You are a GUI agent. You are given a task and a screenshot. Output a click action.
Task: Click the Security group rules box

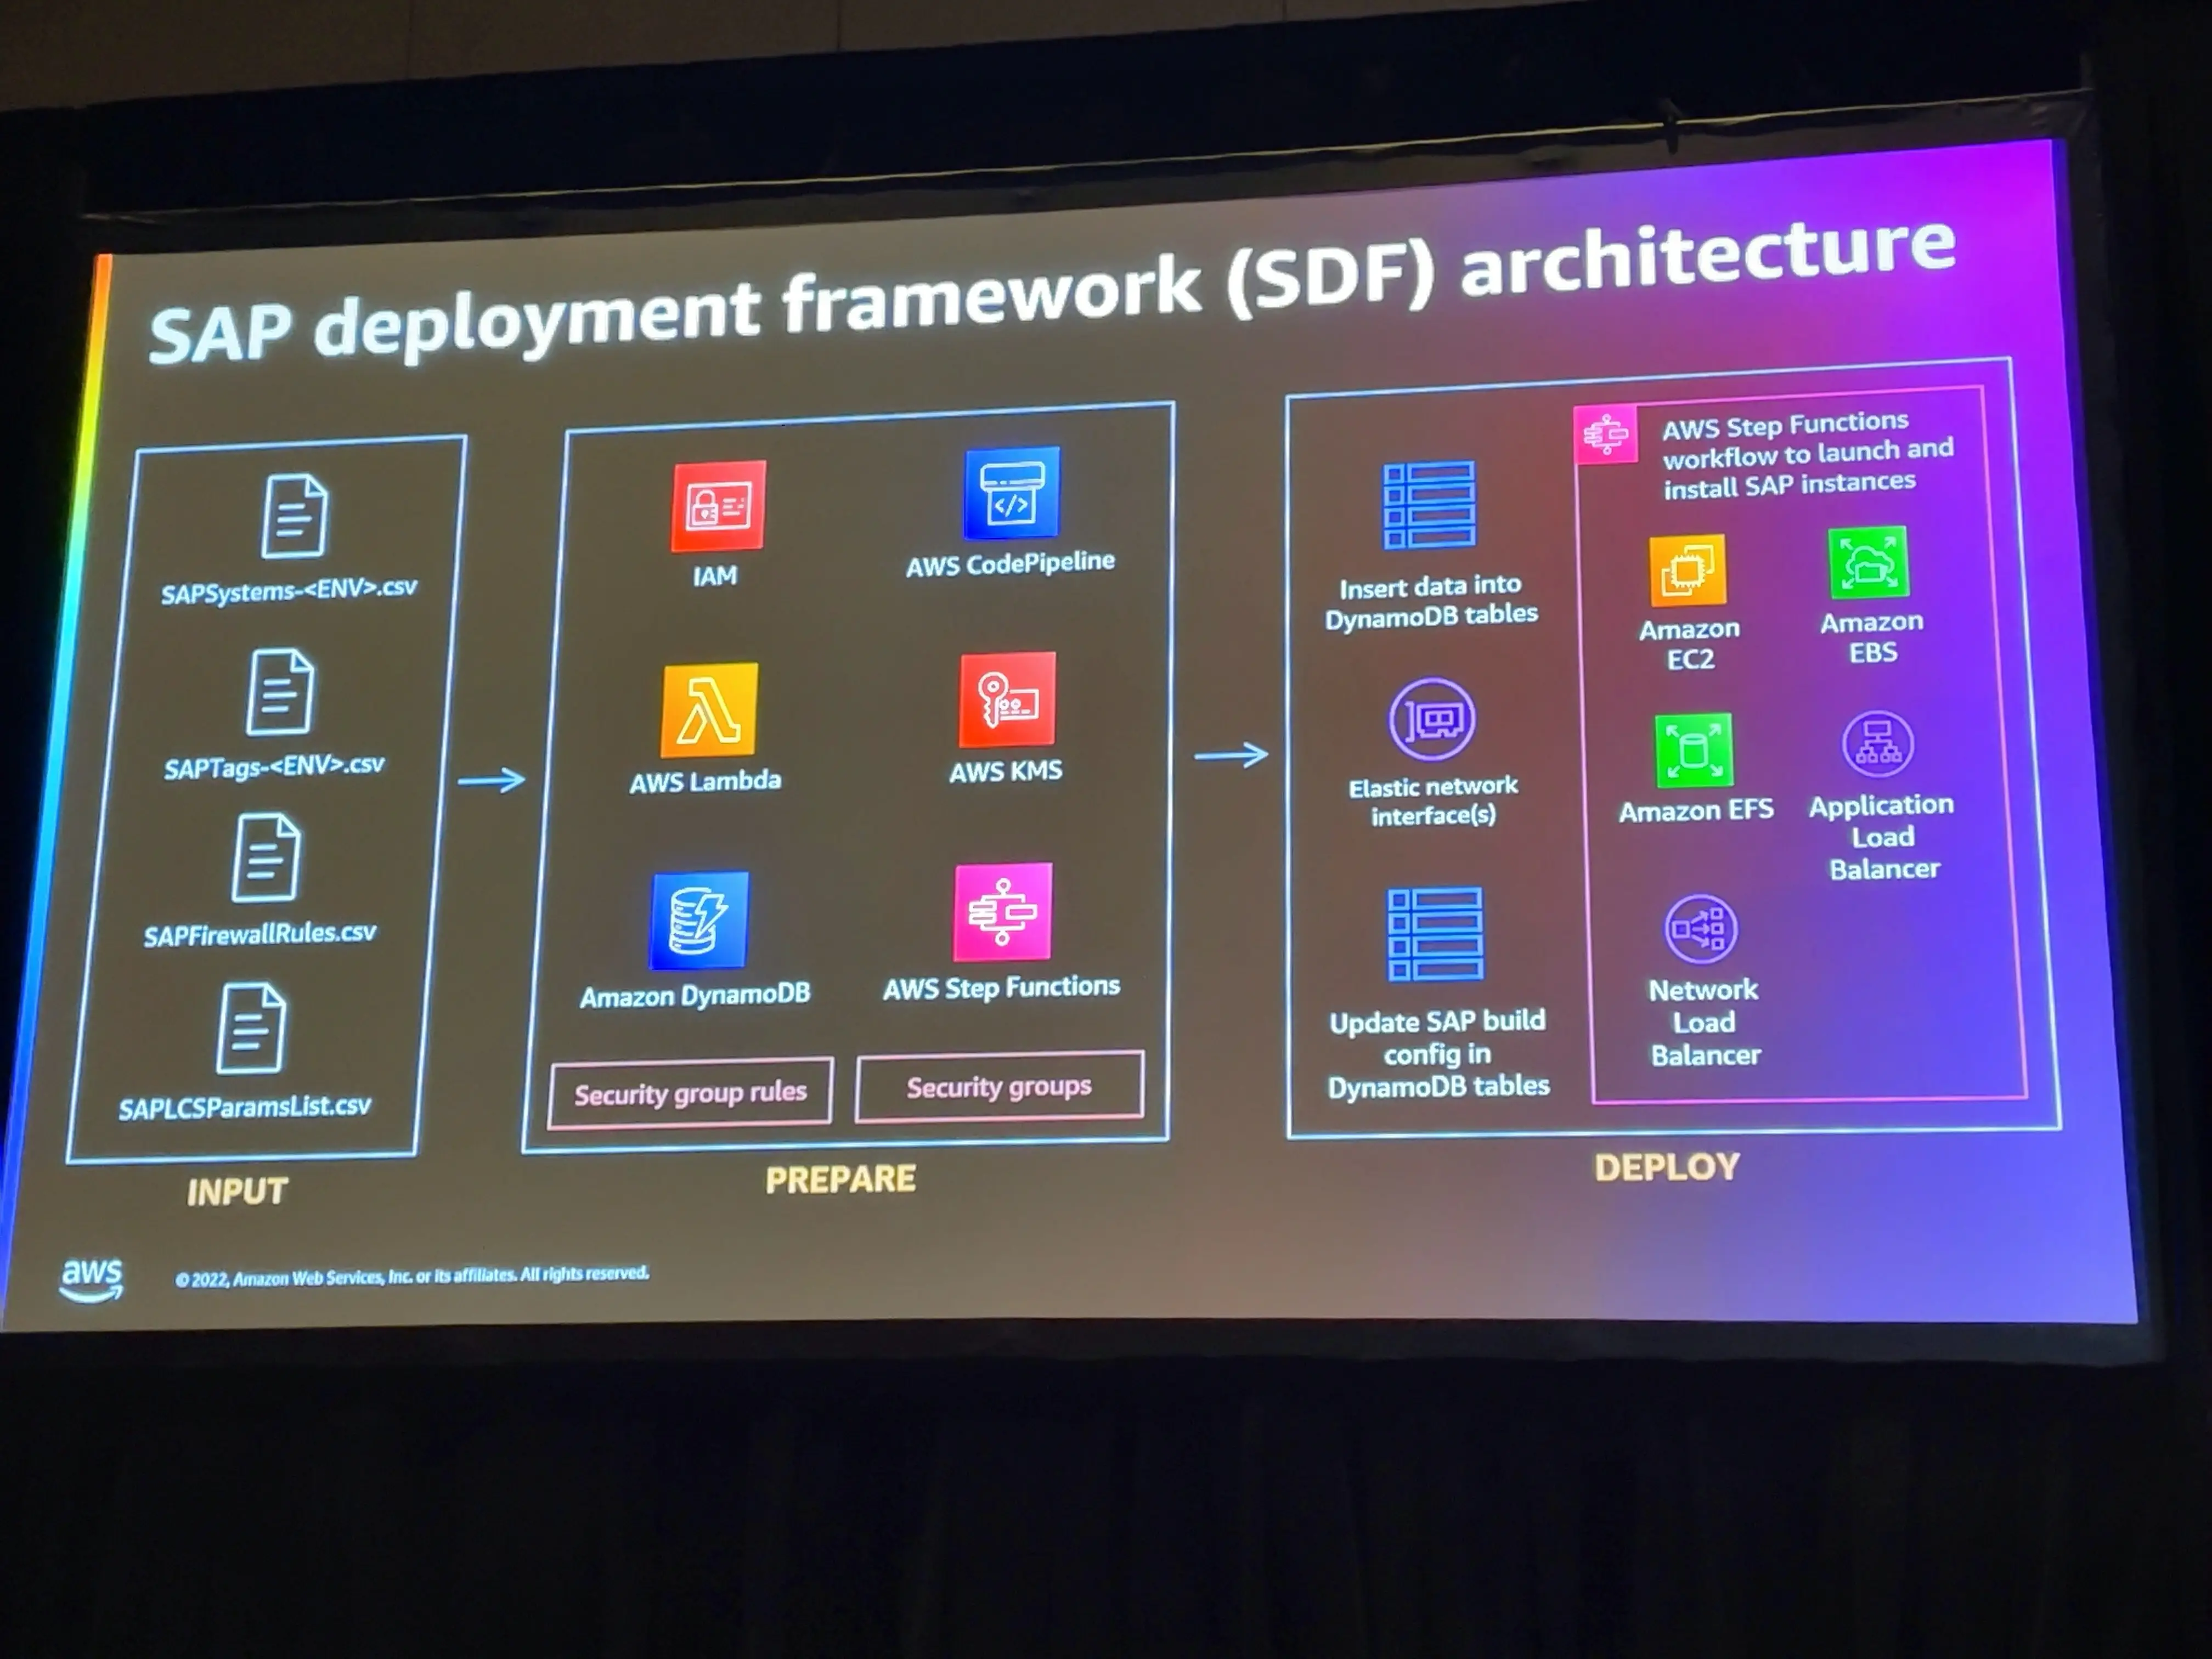pos(690,1092)
